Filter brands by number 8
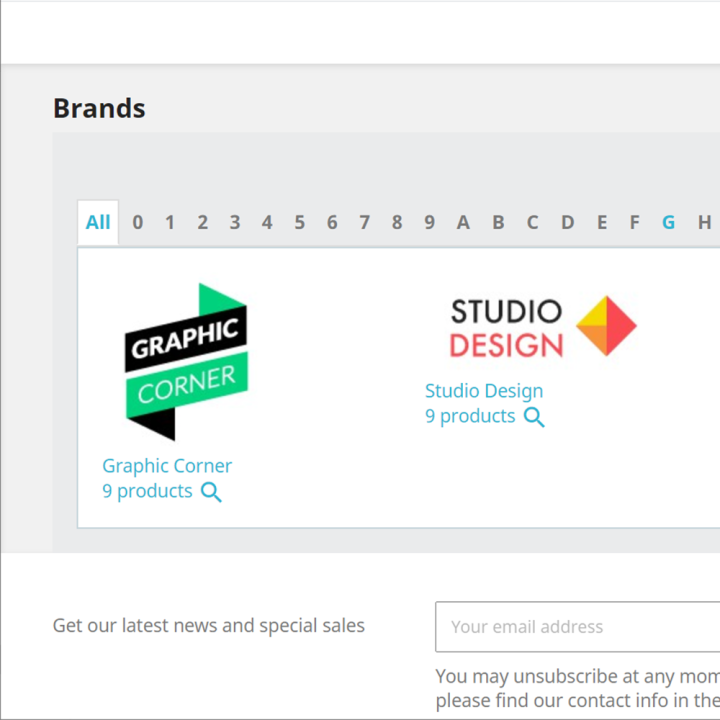Image resolution: width=720 pixels, height=720 pixels. coord(397,222)
